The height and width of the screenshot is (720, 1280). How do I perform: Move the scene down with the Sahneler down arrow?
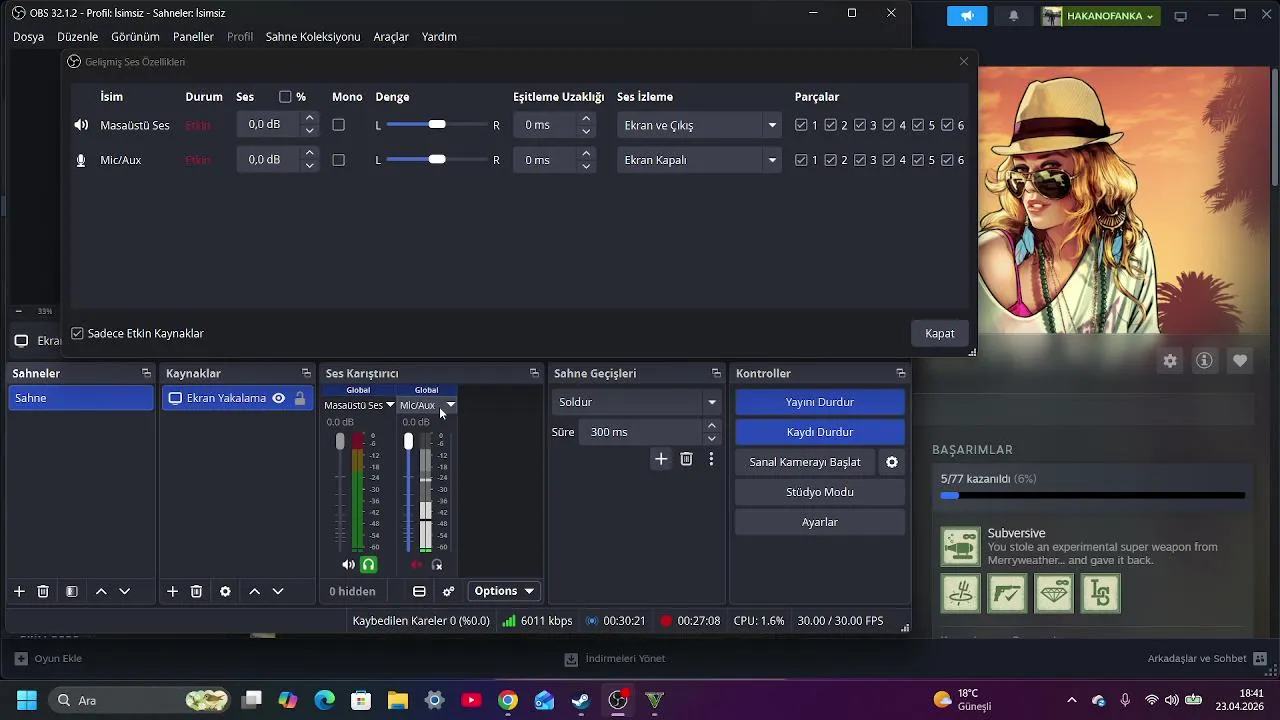pos(125,591)
